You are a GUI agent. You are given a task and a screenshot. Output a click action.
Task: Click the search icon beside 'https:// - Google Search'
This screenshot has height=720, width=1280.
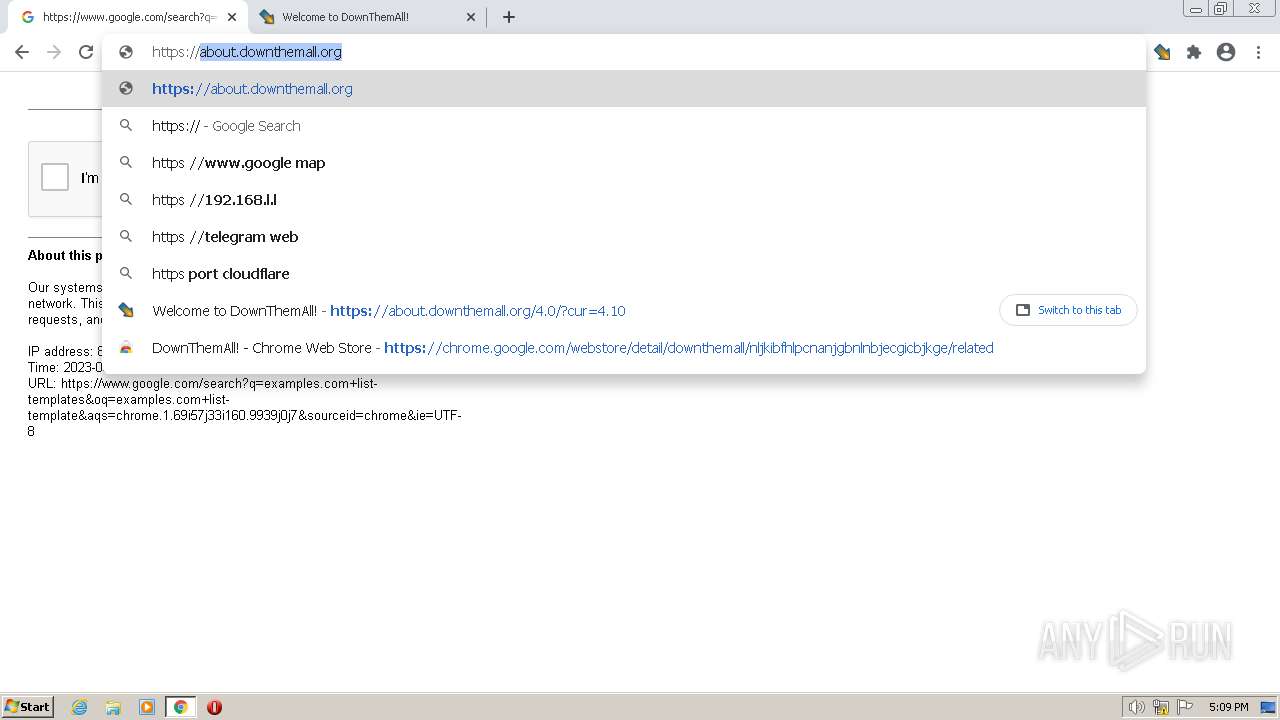coord(126,125)
